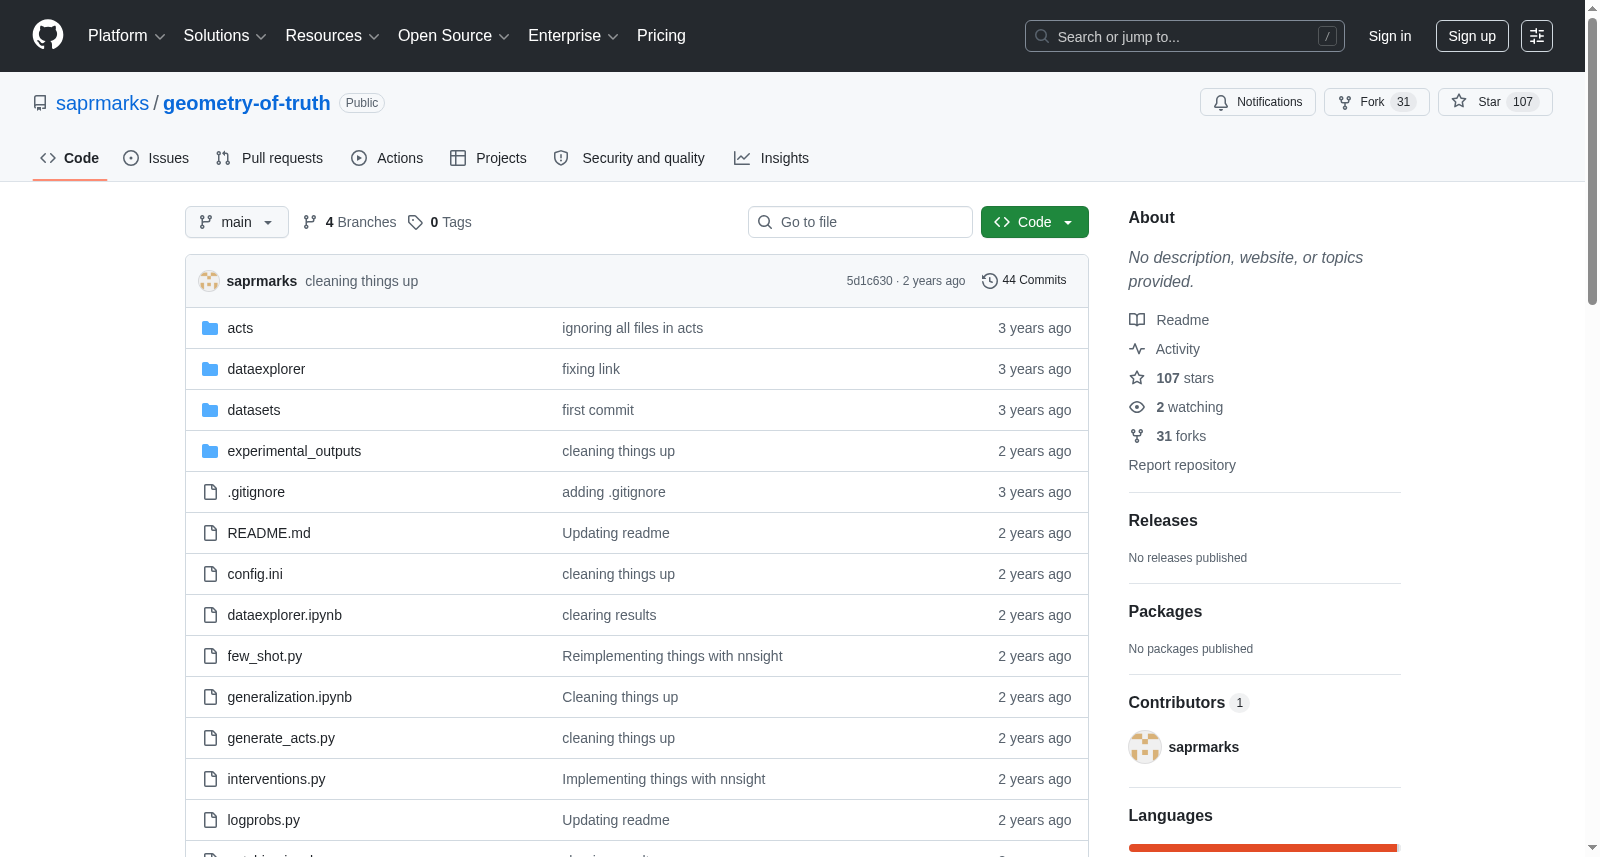Open 'ignoring all files in acts' commit message

(x=632, y=328)
